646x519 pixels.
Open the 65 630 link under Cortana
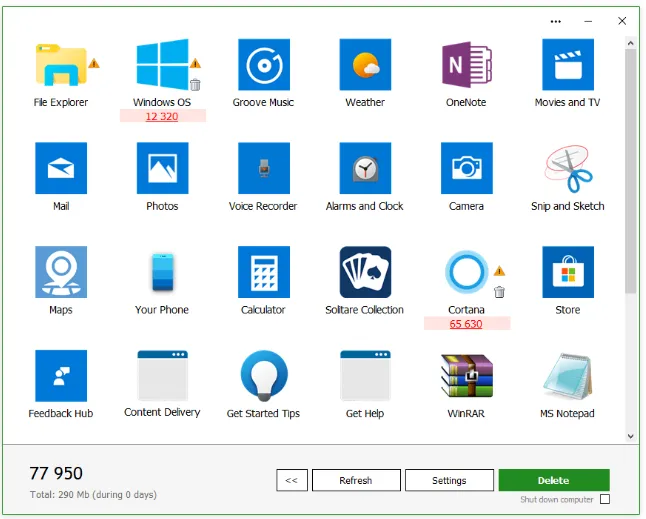[466, 324]
